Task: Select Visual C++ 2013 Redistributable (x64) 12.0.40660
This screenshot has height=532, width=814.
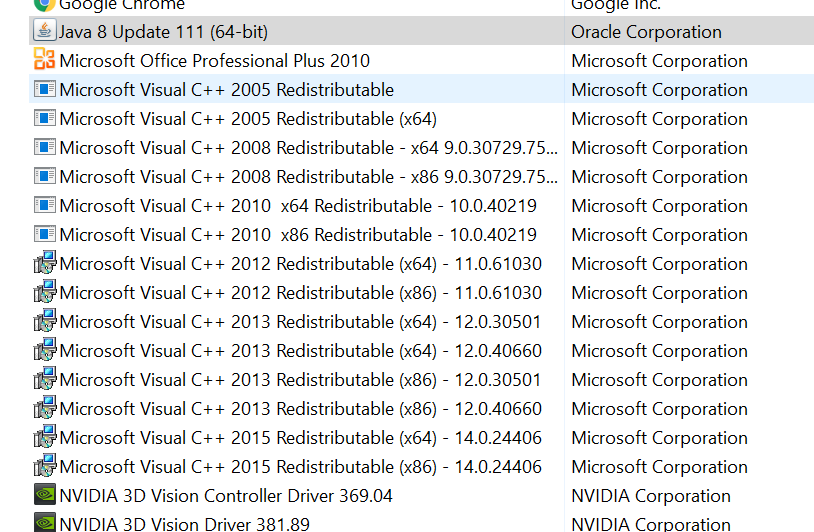Action: (x=301, y=351)
